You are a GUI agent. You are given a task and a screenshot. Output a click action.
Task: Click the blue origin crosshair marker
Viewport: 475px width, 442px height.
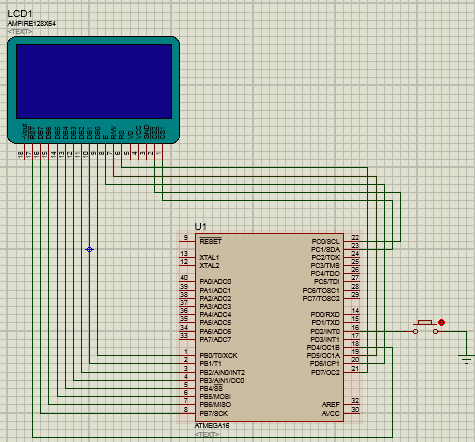[x=89, y=249]
